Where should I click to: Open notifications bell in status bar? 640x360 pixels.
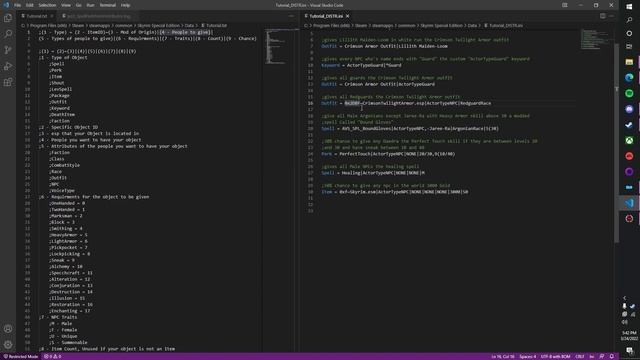611,356
